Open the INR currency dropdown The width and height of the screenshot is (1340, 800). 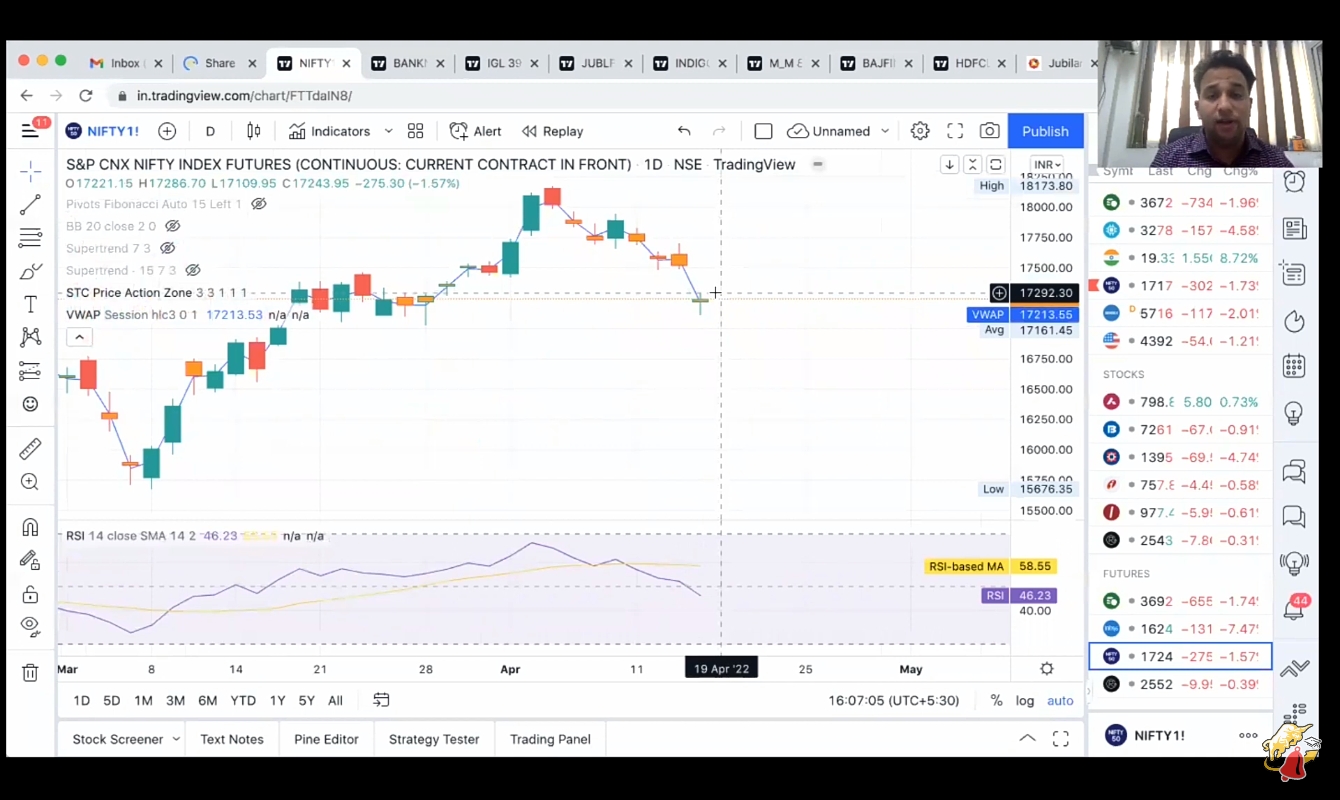1046,165
